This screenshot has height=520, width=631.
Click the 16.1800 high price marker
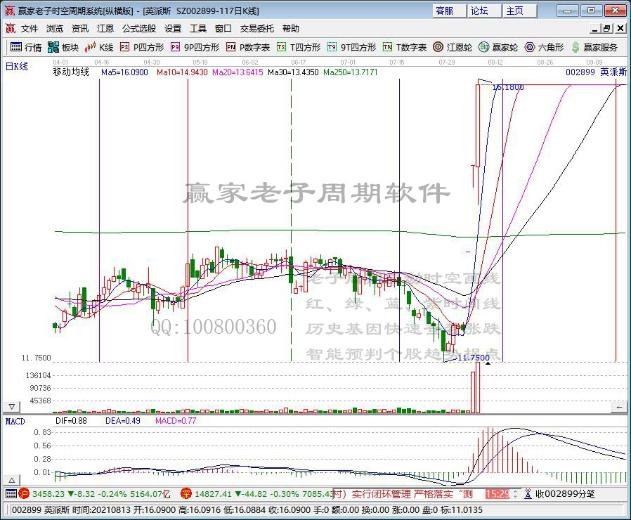tap(508, 87)
